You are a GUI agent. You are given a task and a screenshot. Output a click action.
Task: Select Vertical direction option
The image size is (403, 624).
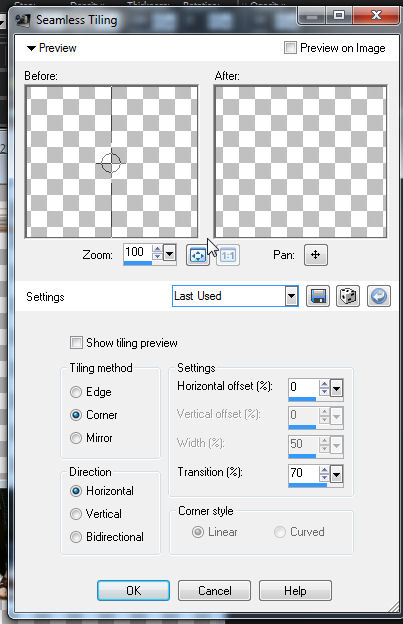(x=76, y=514)
